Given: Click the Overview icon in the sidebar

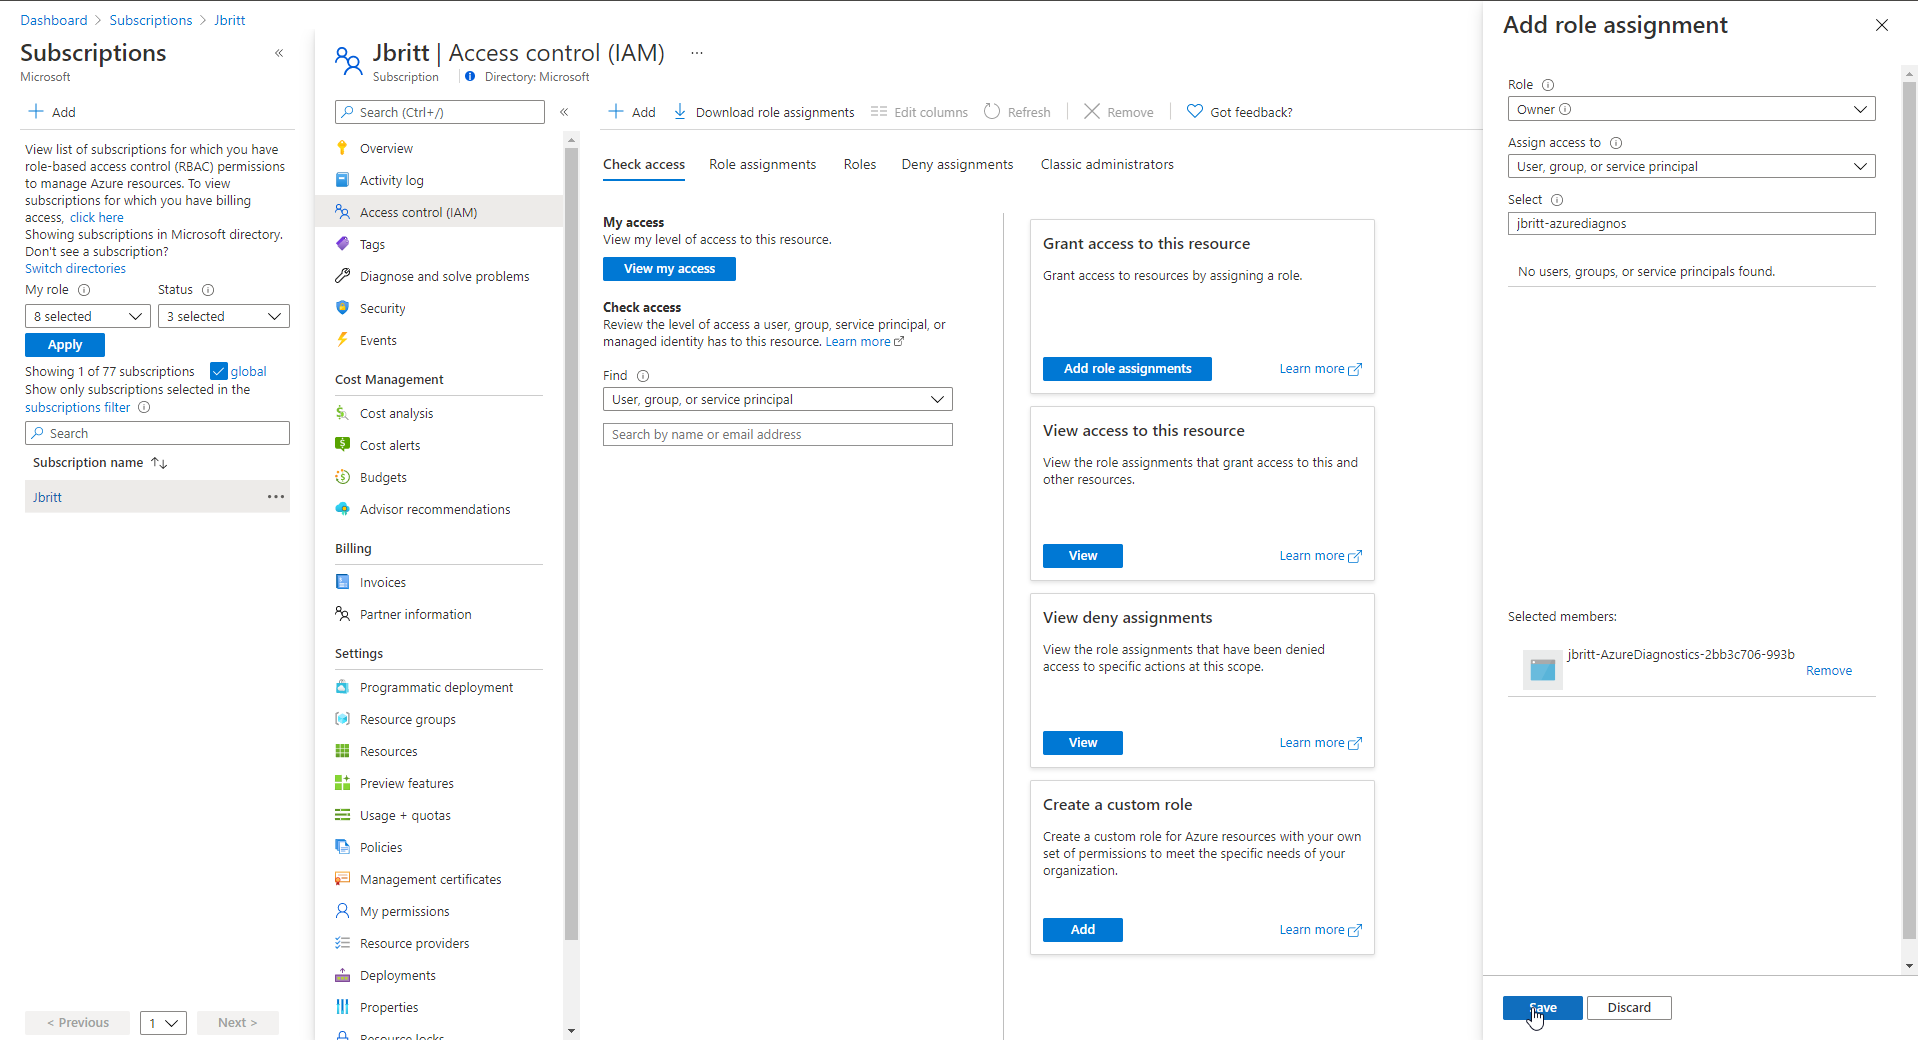Looking at the screenshot, I should point(342,148).
